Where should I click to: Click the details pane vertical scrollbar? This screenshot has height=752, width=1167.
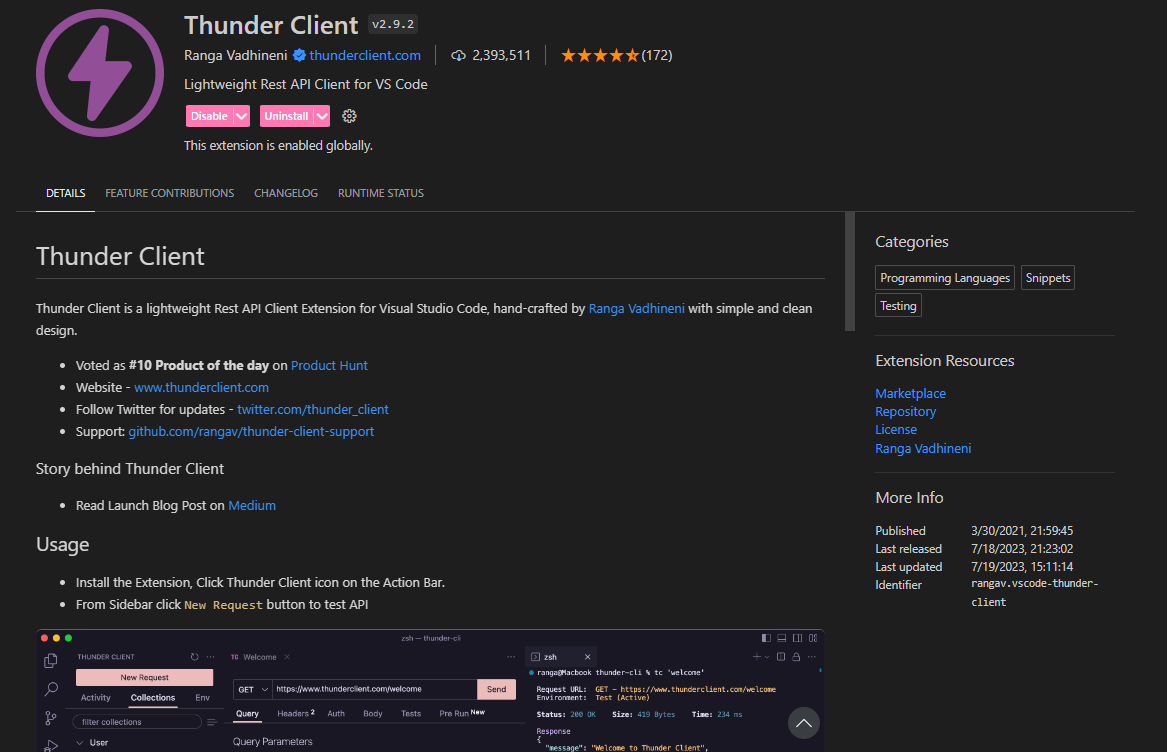tap(850, 271)
